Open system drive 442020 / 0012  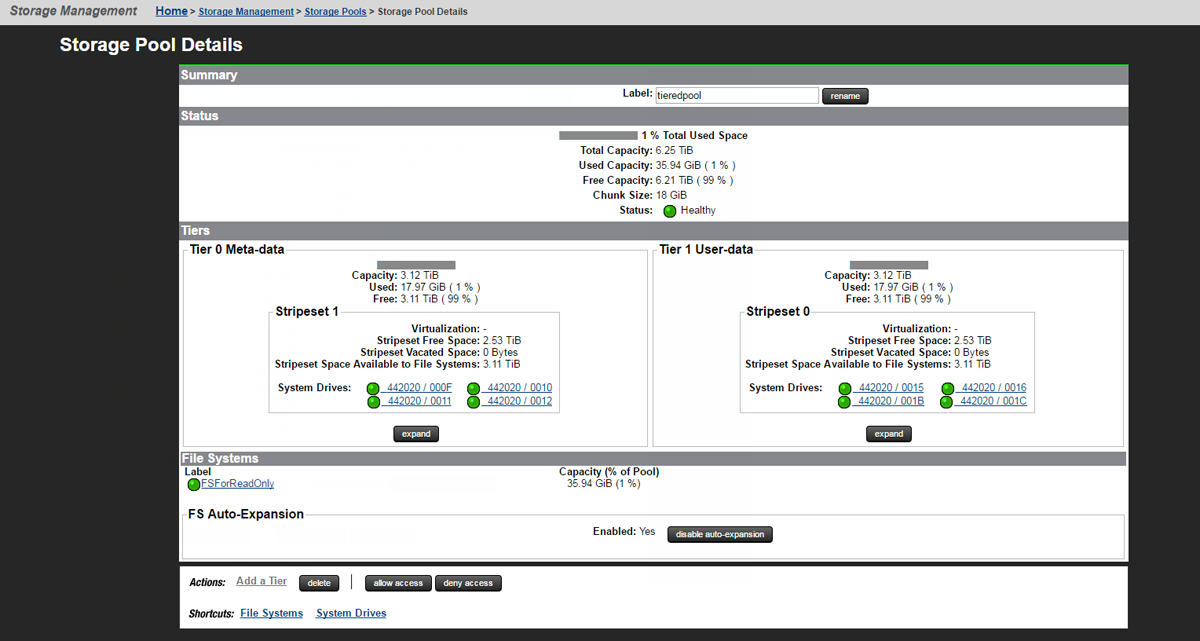[519, 401]
